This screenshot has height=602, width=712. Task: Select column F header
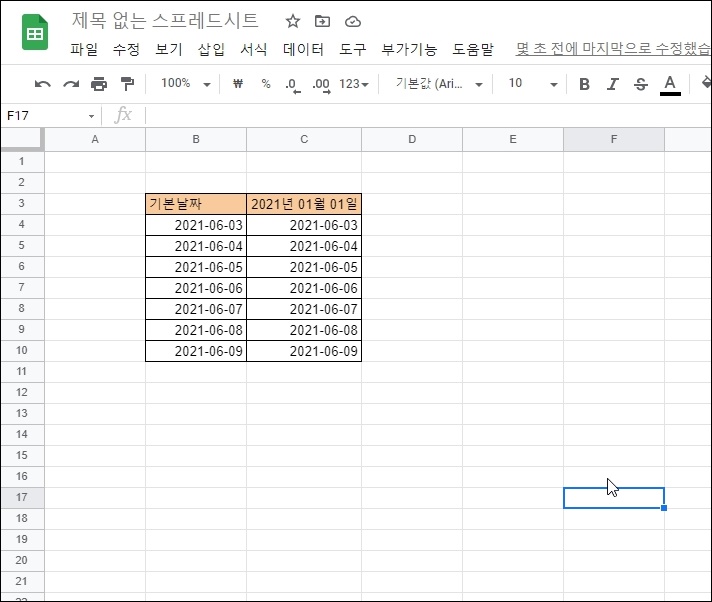(x=613, y=139)
